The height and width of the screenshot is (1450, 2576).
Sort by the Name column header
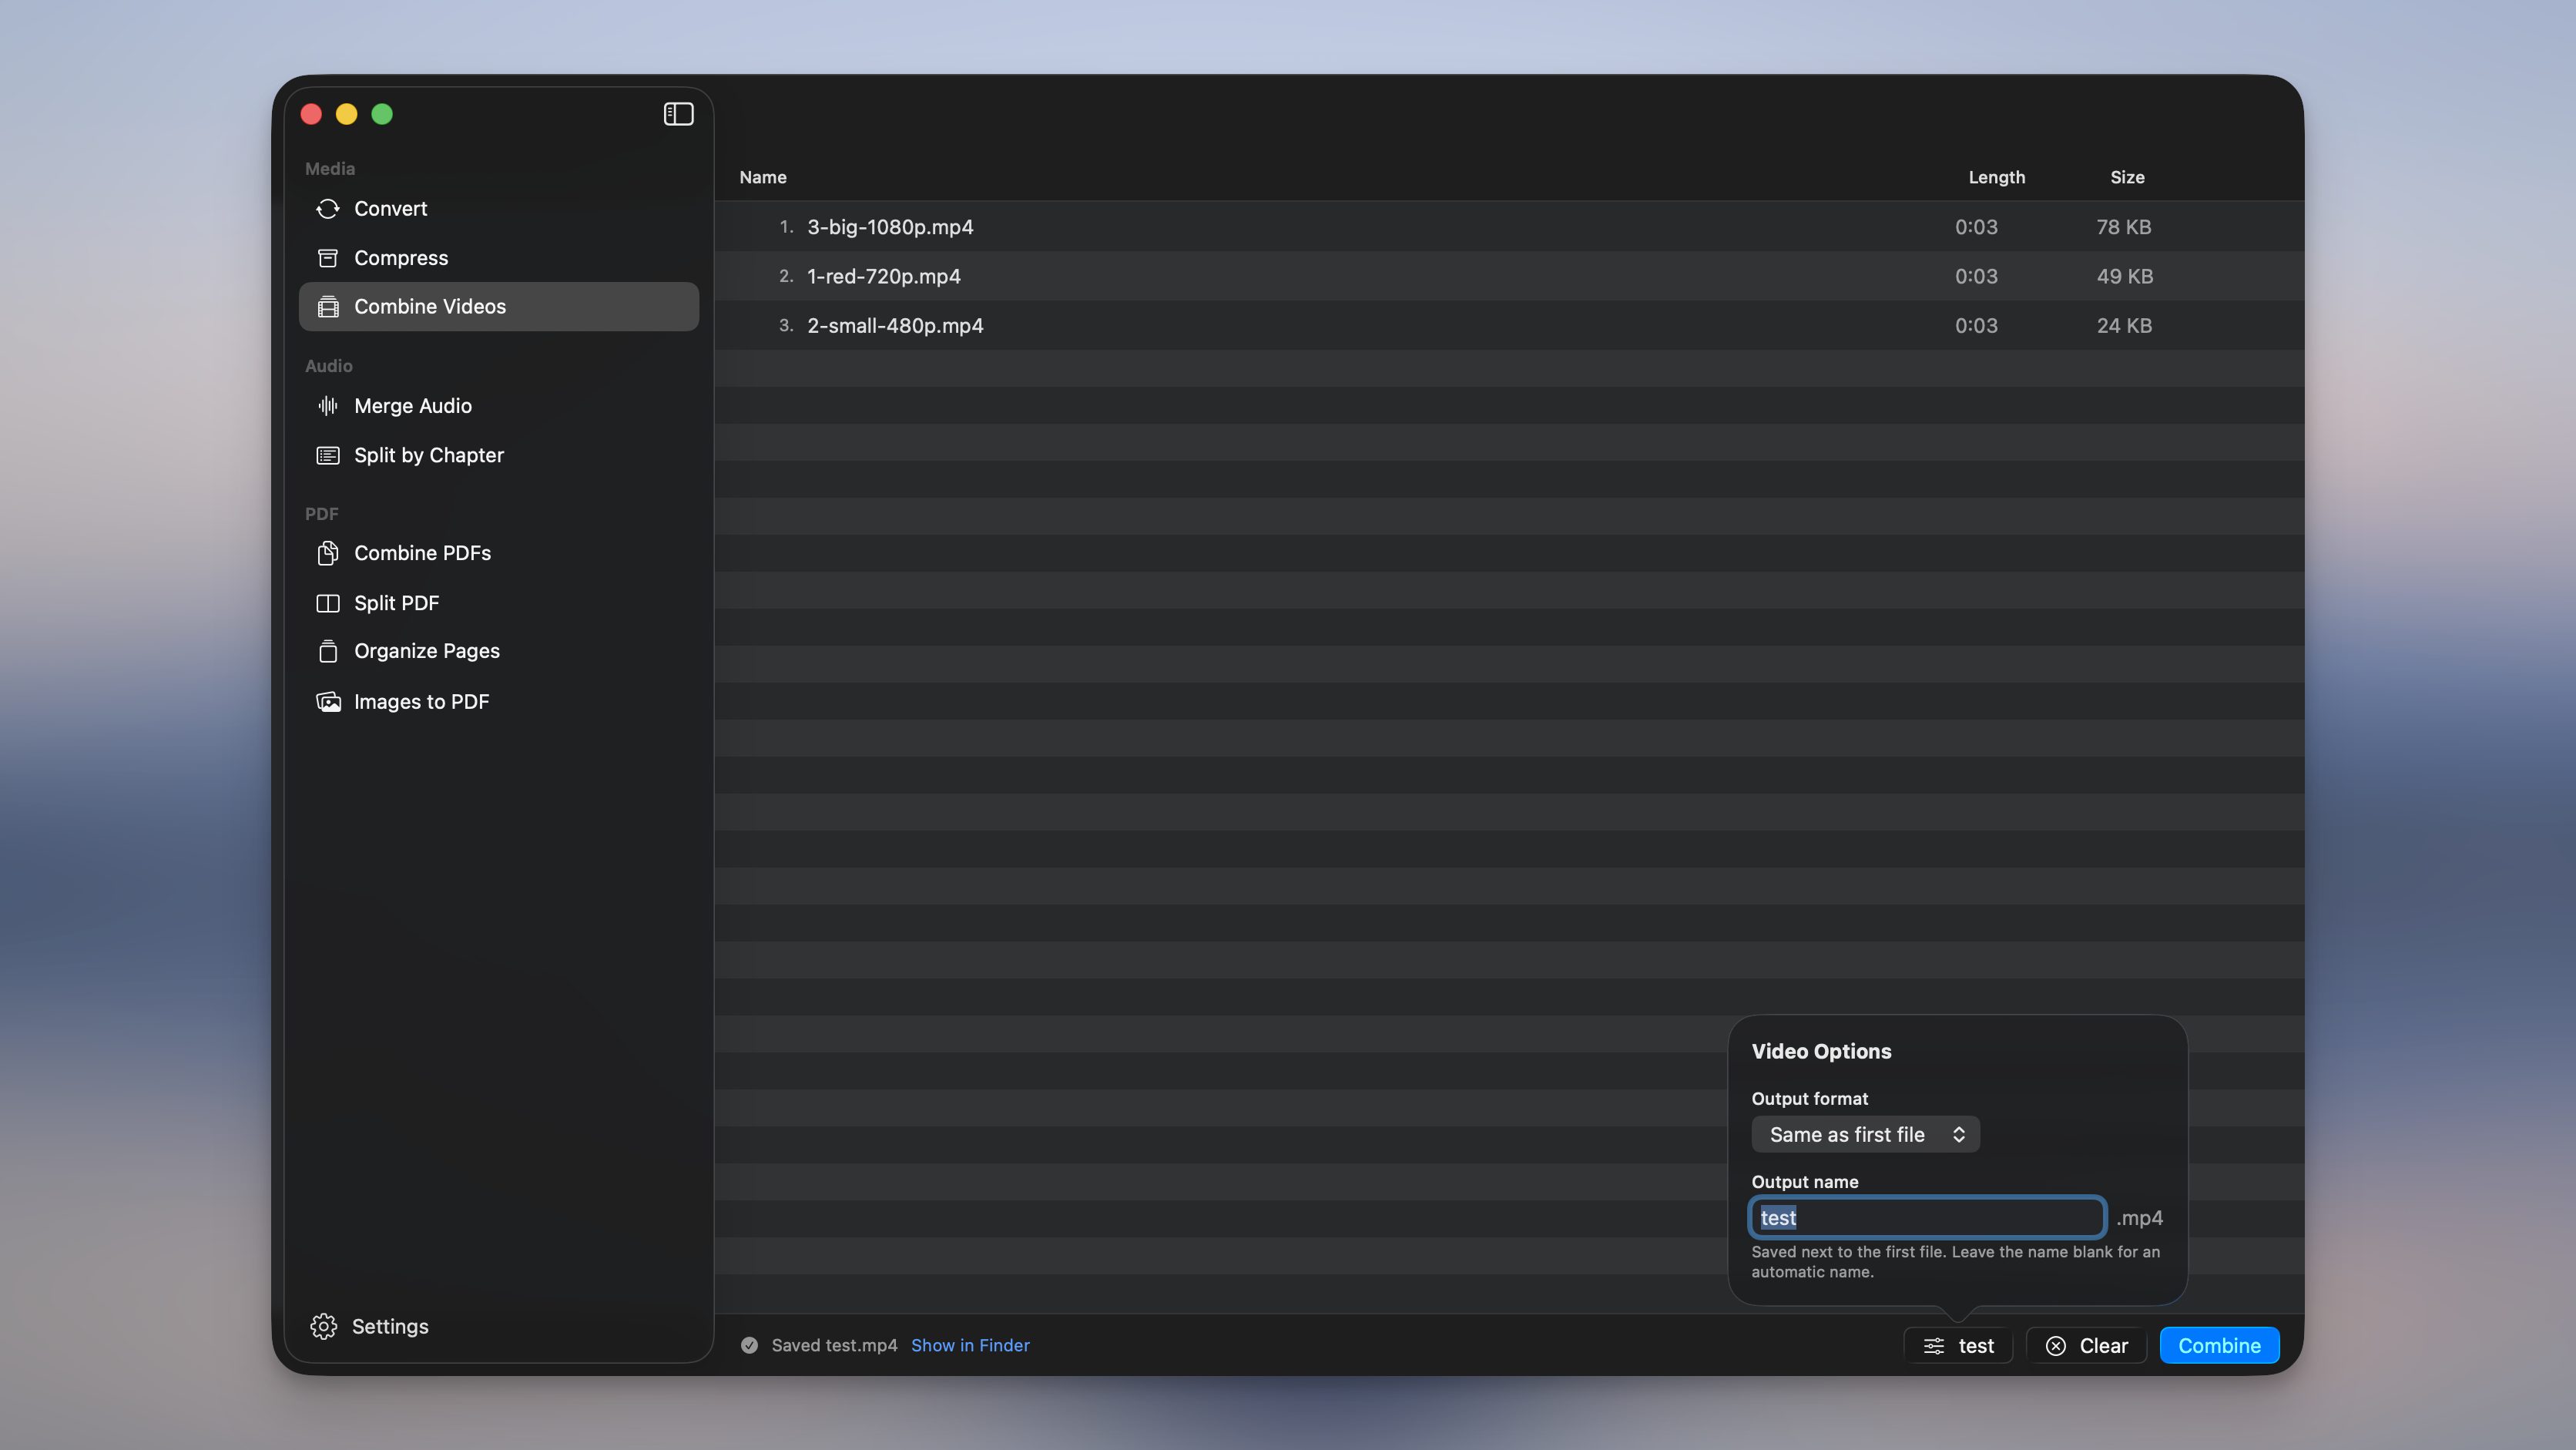coord(762,177)
